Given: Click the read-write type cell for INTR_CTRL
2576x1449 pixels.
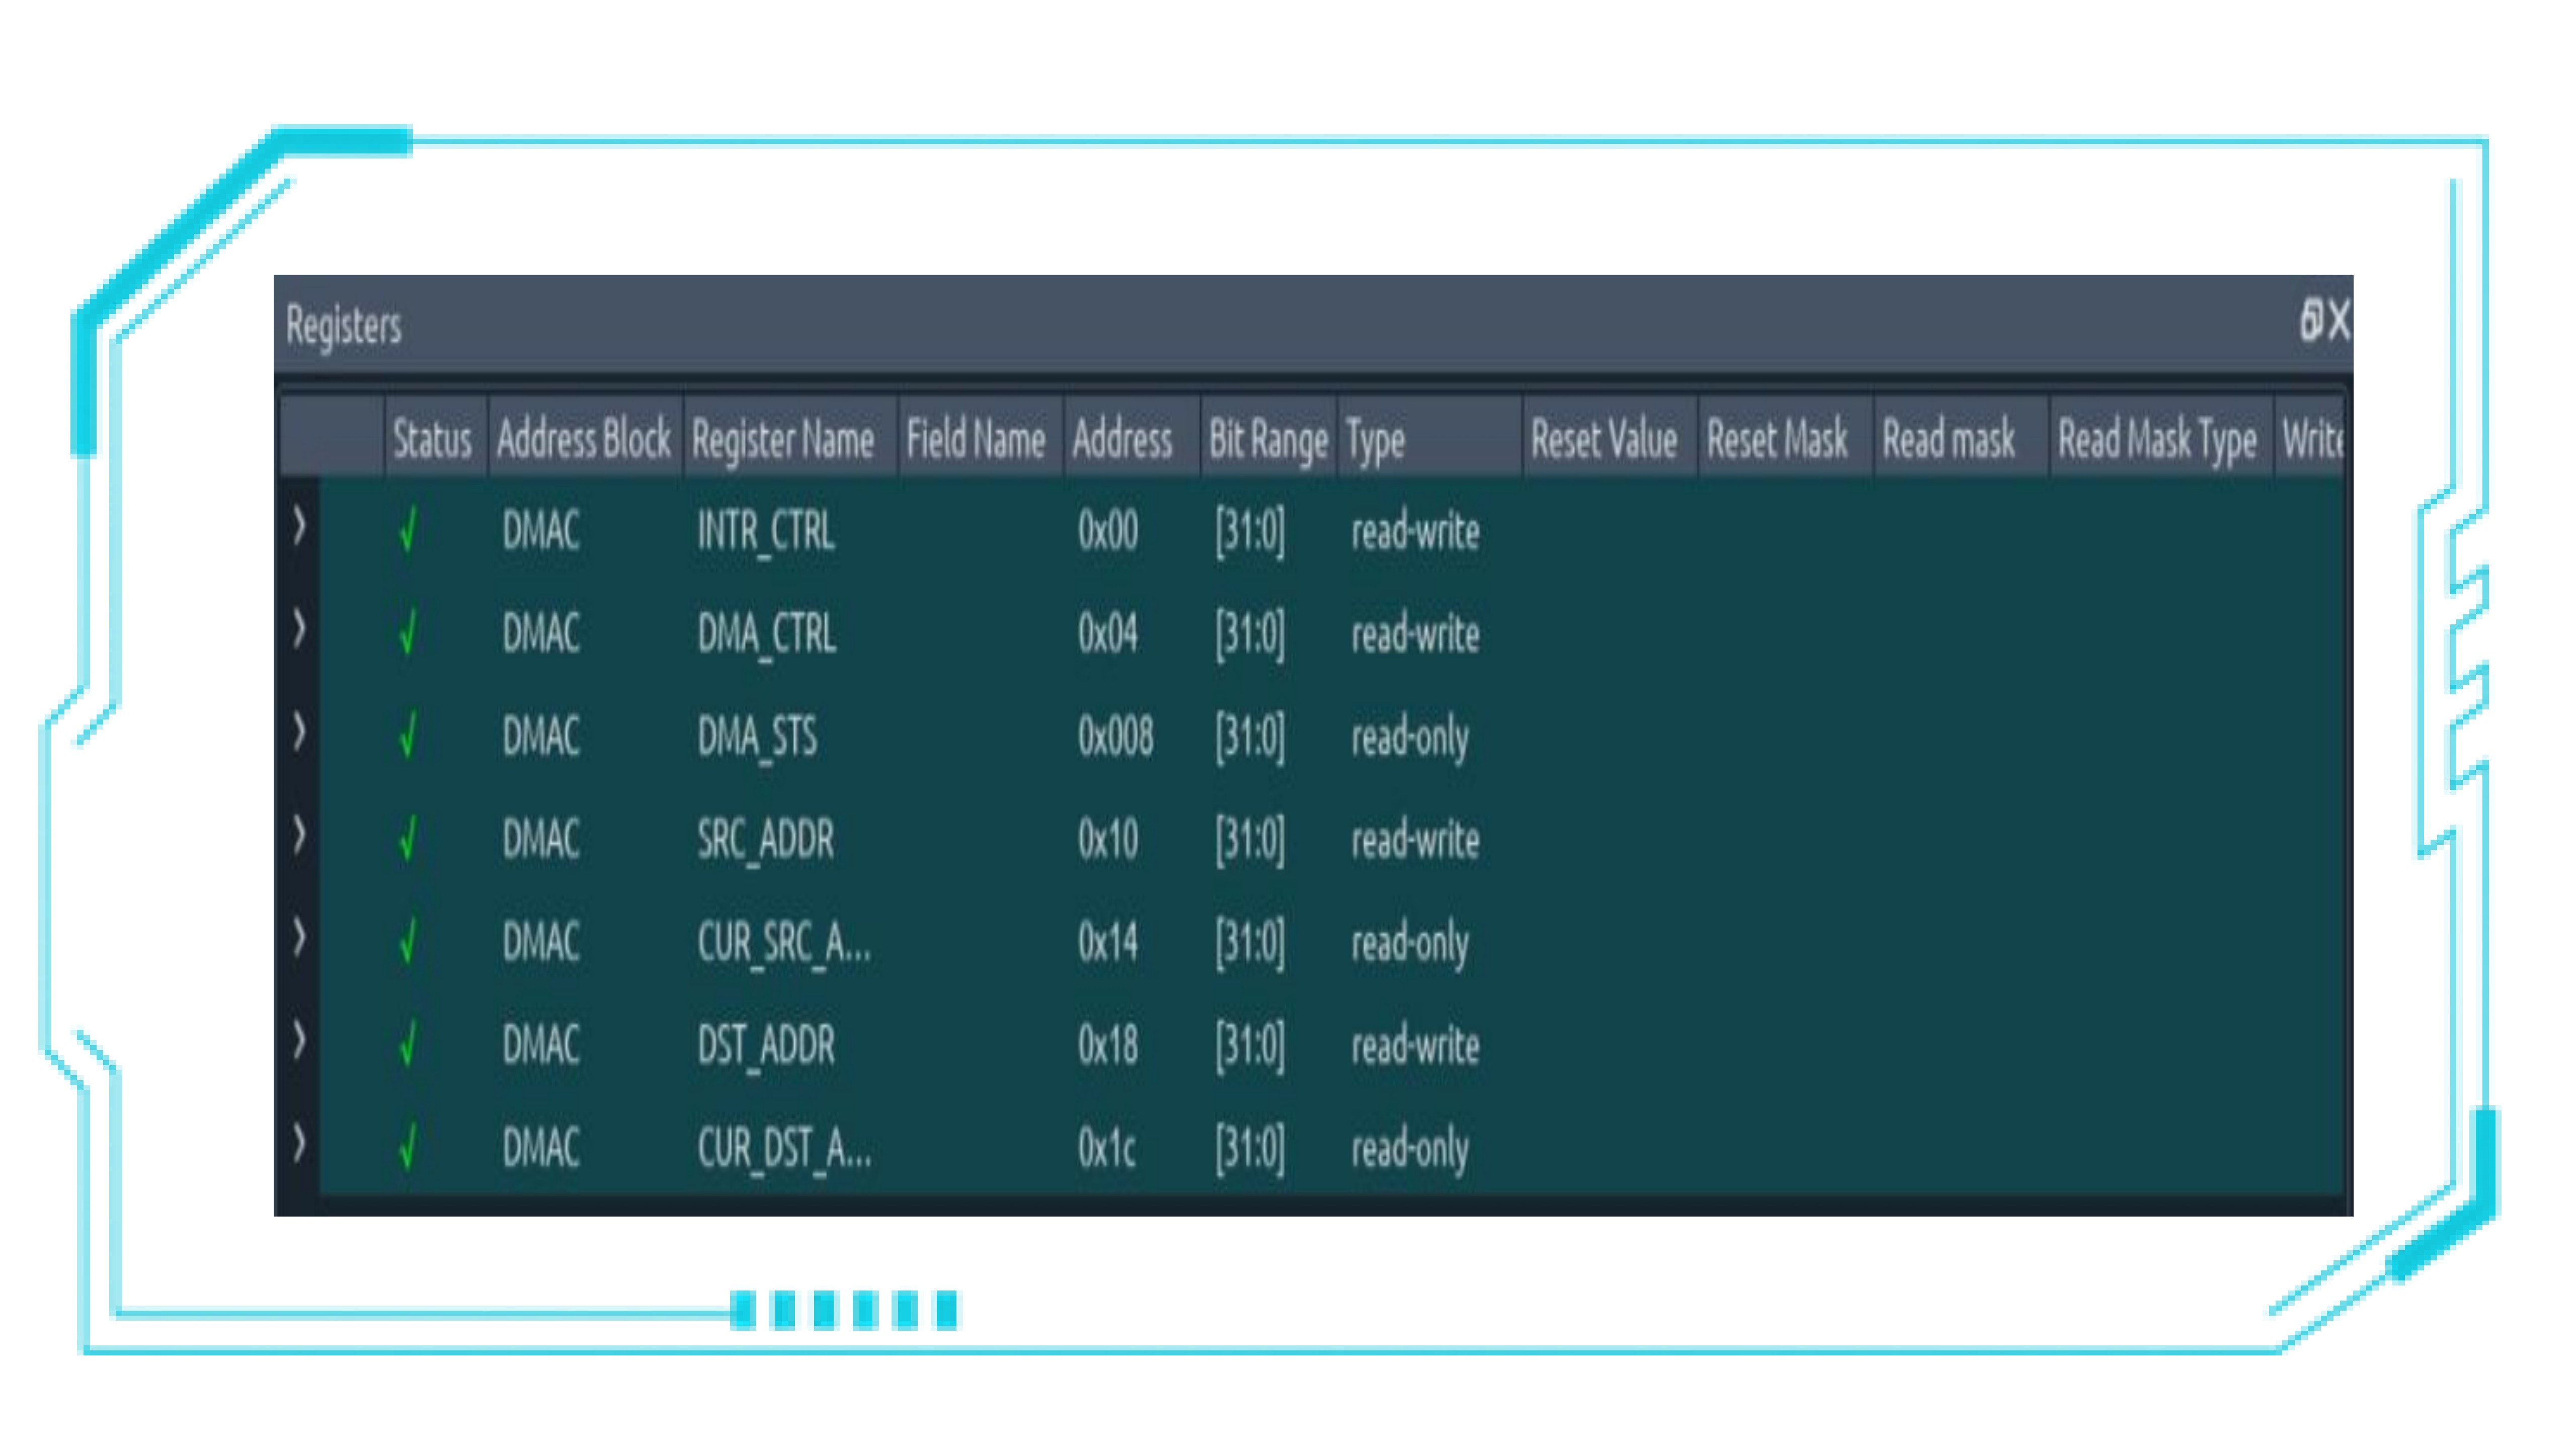Looking at the screenshot, I should click(x=1415, y=531).
